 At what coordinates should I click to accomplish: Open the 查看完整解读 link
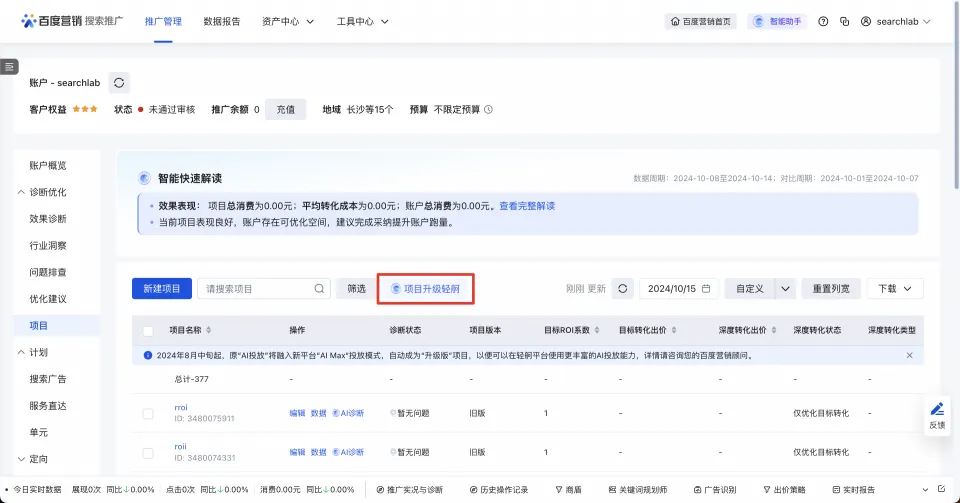pyautogui.click(x=527, y=206)
